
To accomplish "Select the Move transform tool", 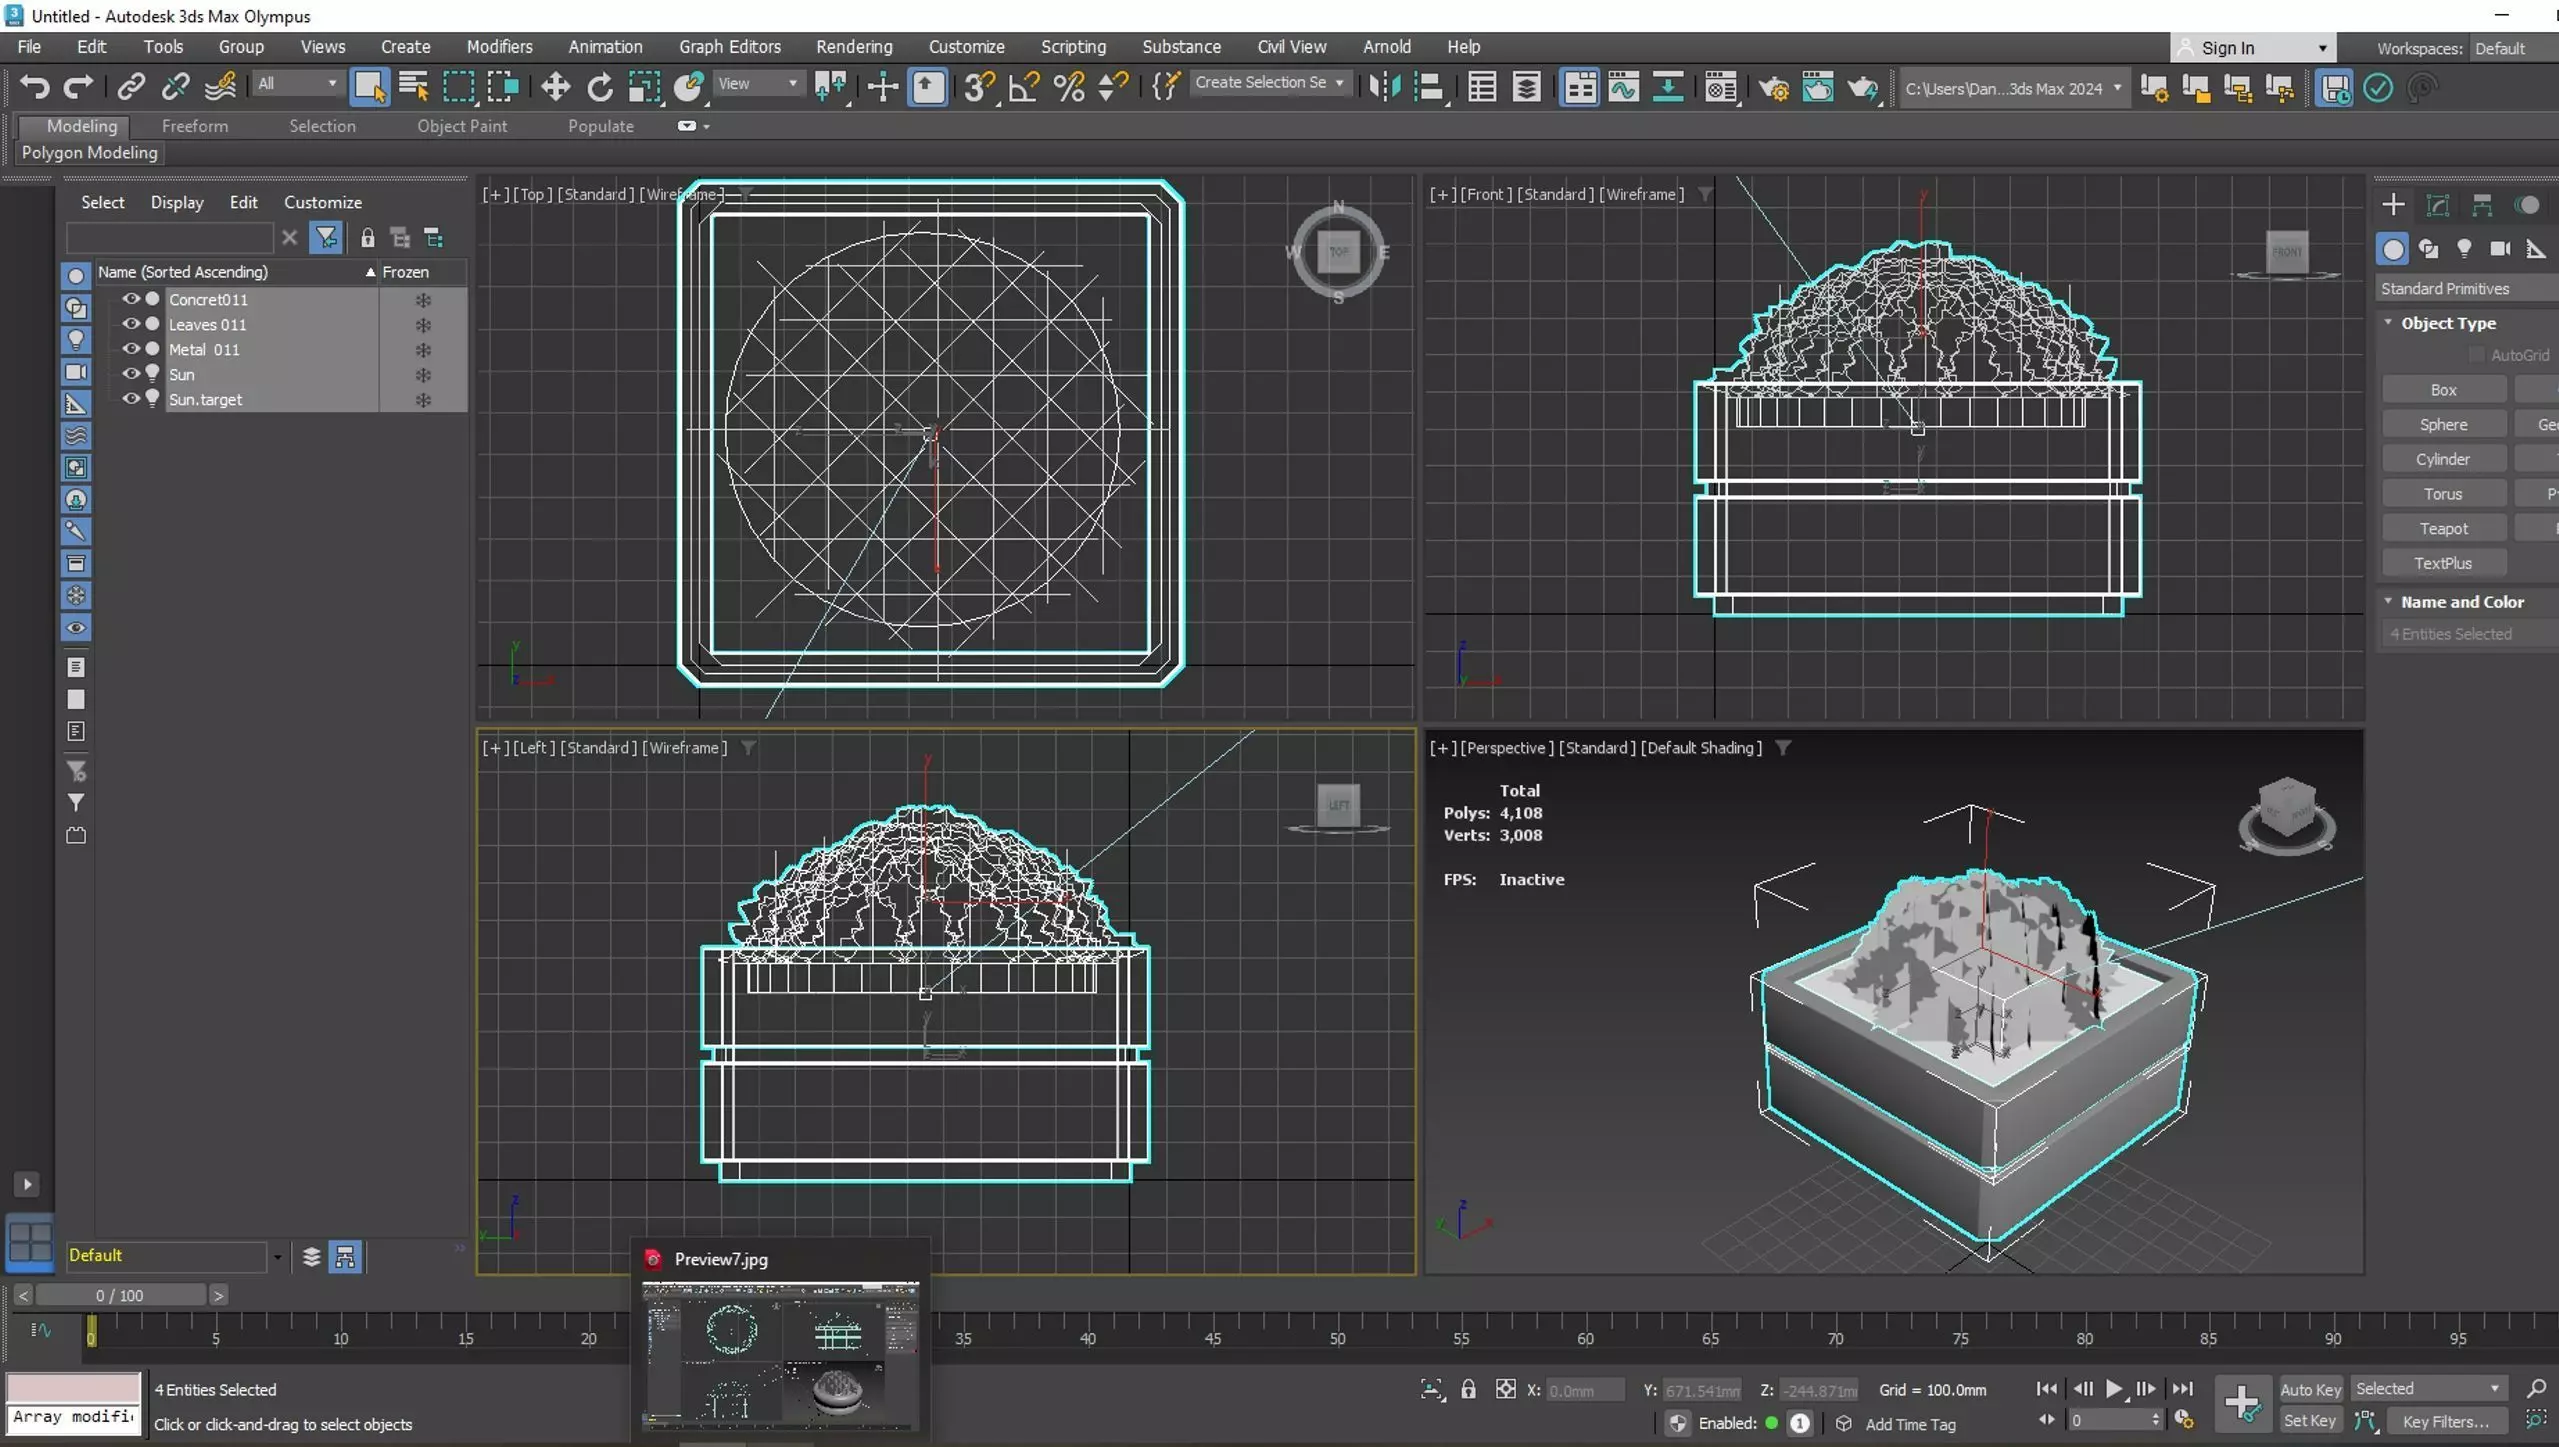I will [555, 88].
